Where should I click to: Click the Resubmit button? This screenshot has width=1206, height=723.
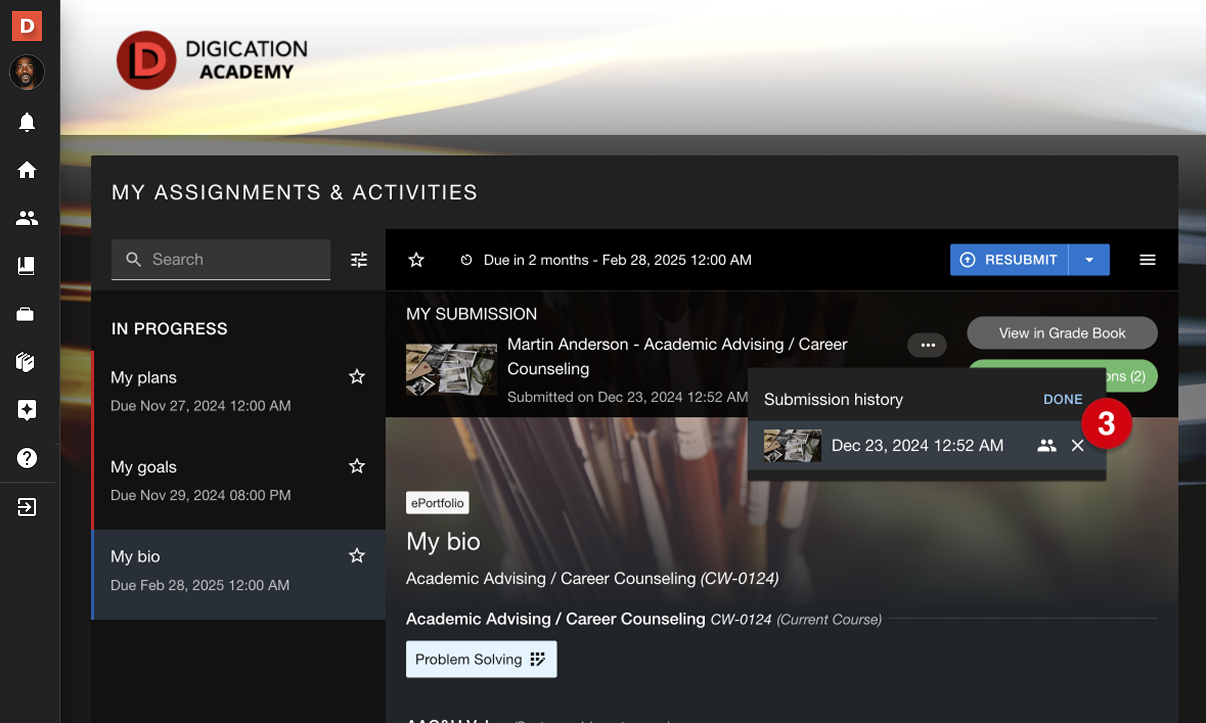click(1009, 260)
